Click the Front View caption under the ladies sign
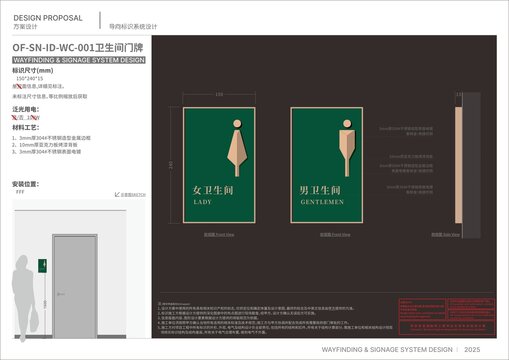509x360 pixels. pos(219,235)
